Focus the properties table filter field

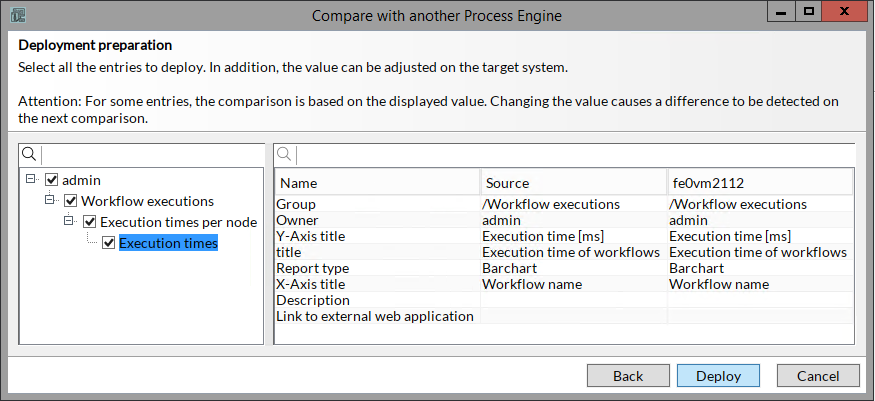tap(575, 154)
